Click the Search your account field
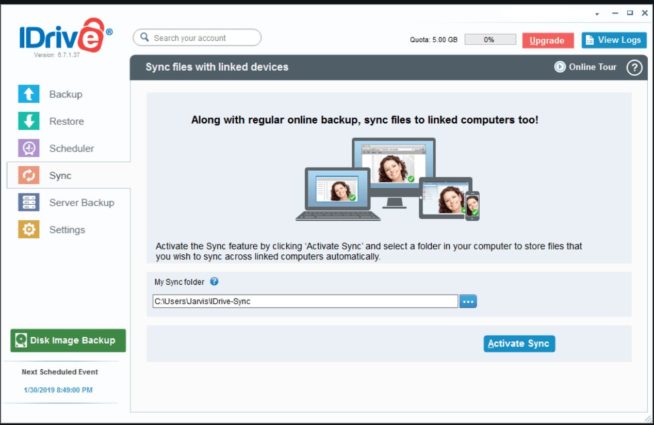654x425 pixels. 197,38
